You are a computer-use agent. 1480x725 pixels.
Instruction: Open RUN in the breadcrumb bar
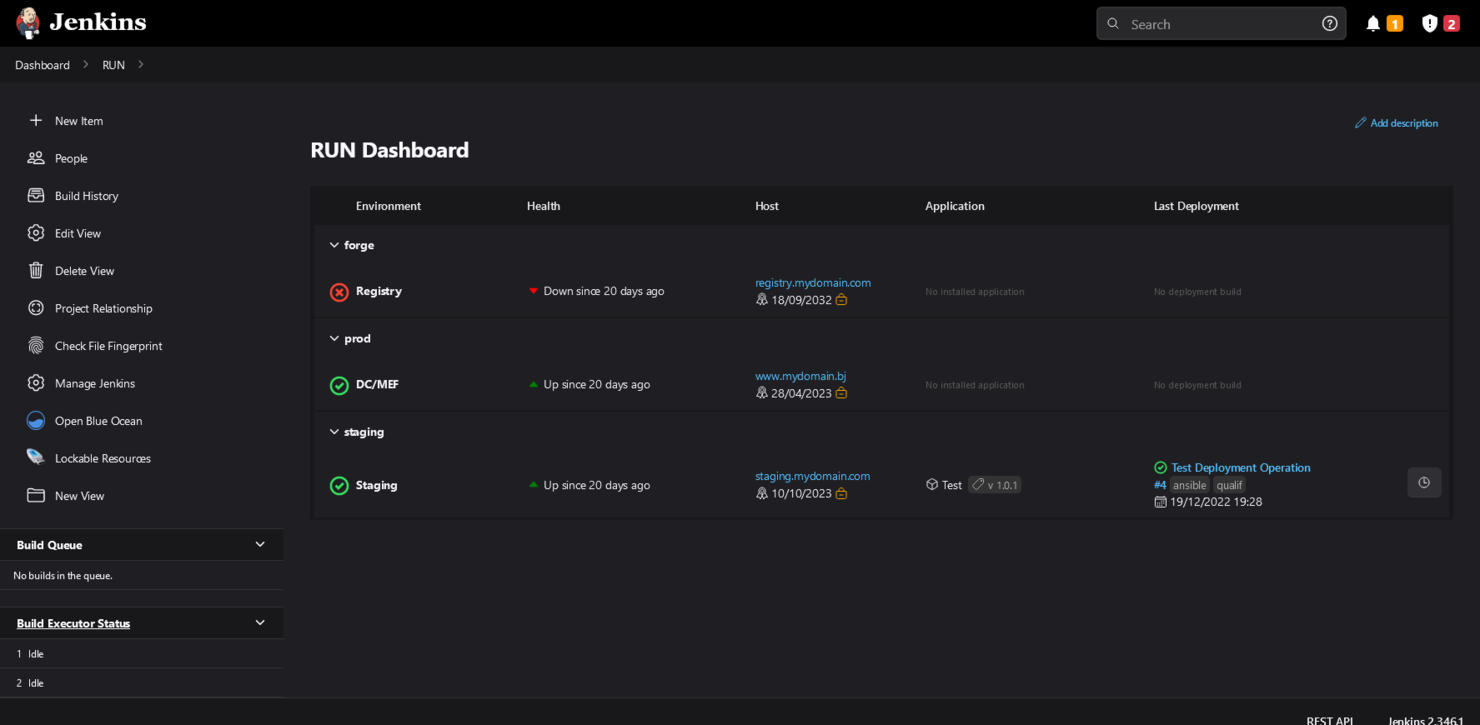pos(113,64)
